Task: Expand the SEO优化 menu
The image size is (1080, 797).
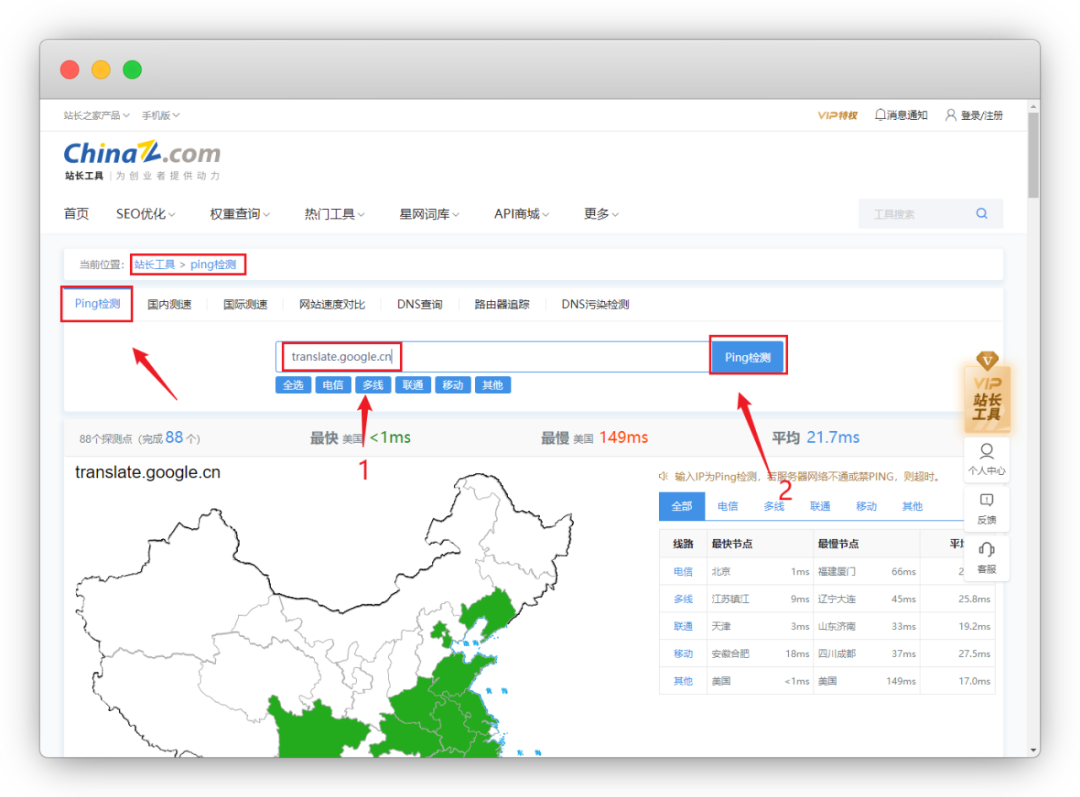Action: [x=145, y=214]
